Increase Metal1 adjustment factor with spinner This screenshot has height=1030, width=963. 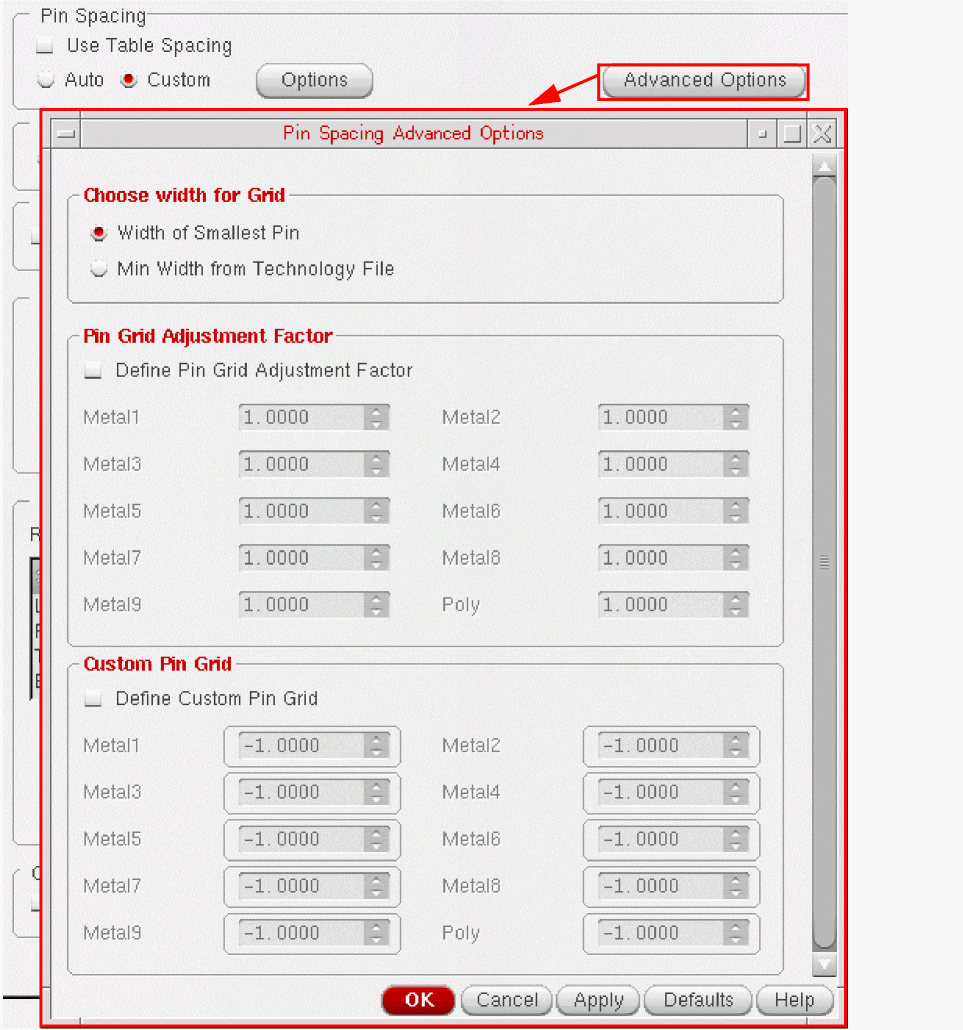coord(376,412)
